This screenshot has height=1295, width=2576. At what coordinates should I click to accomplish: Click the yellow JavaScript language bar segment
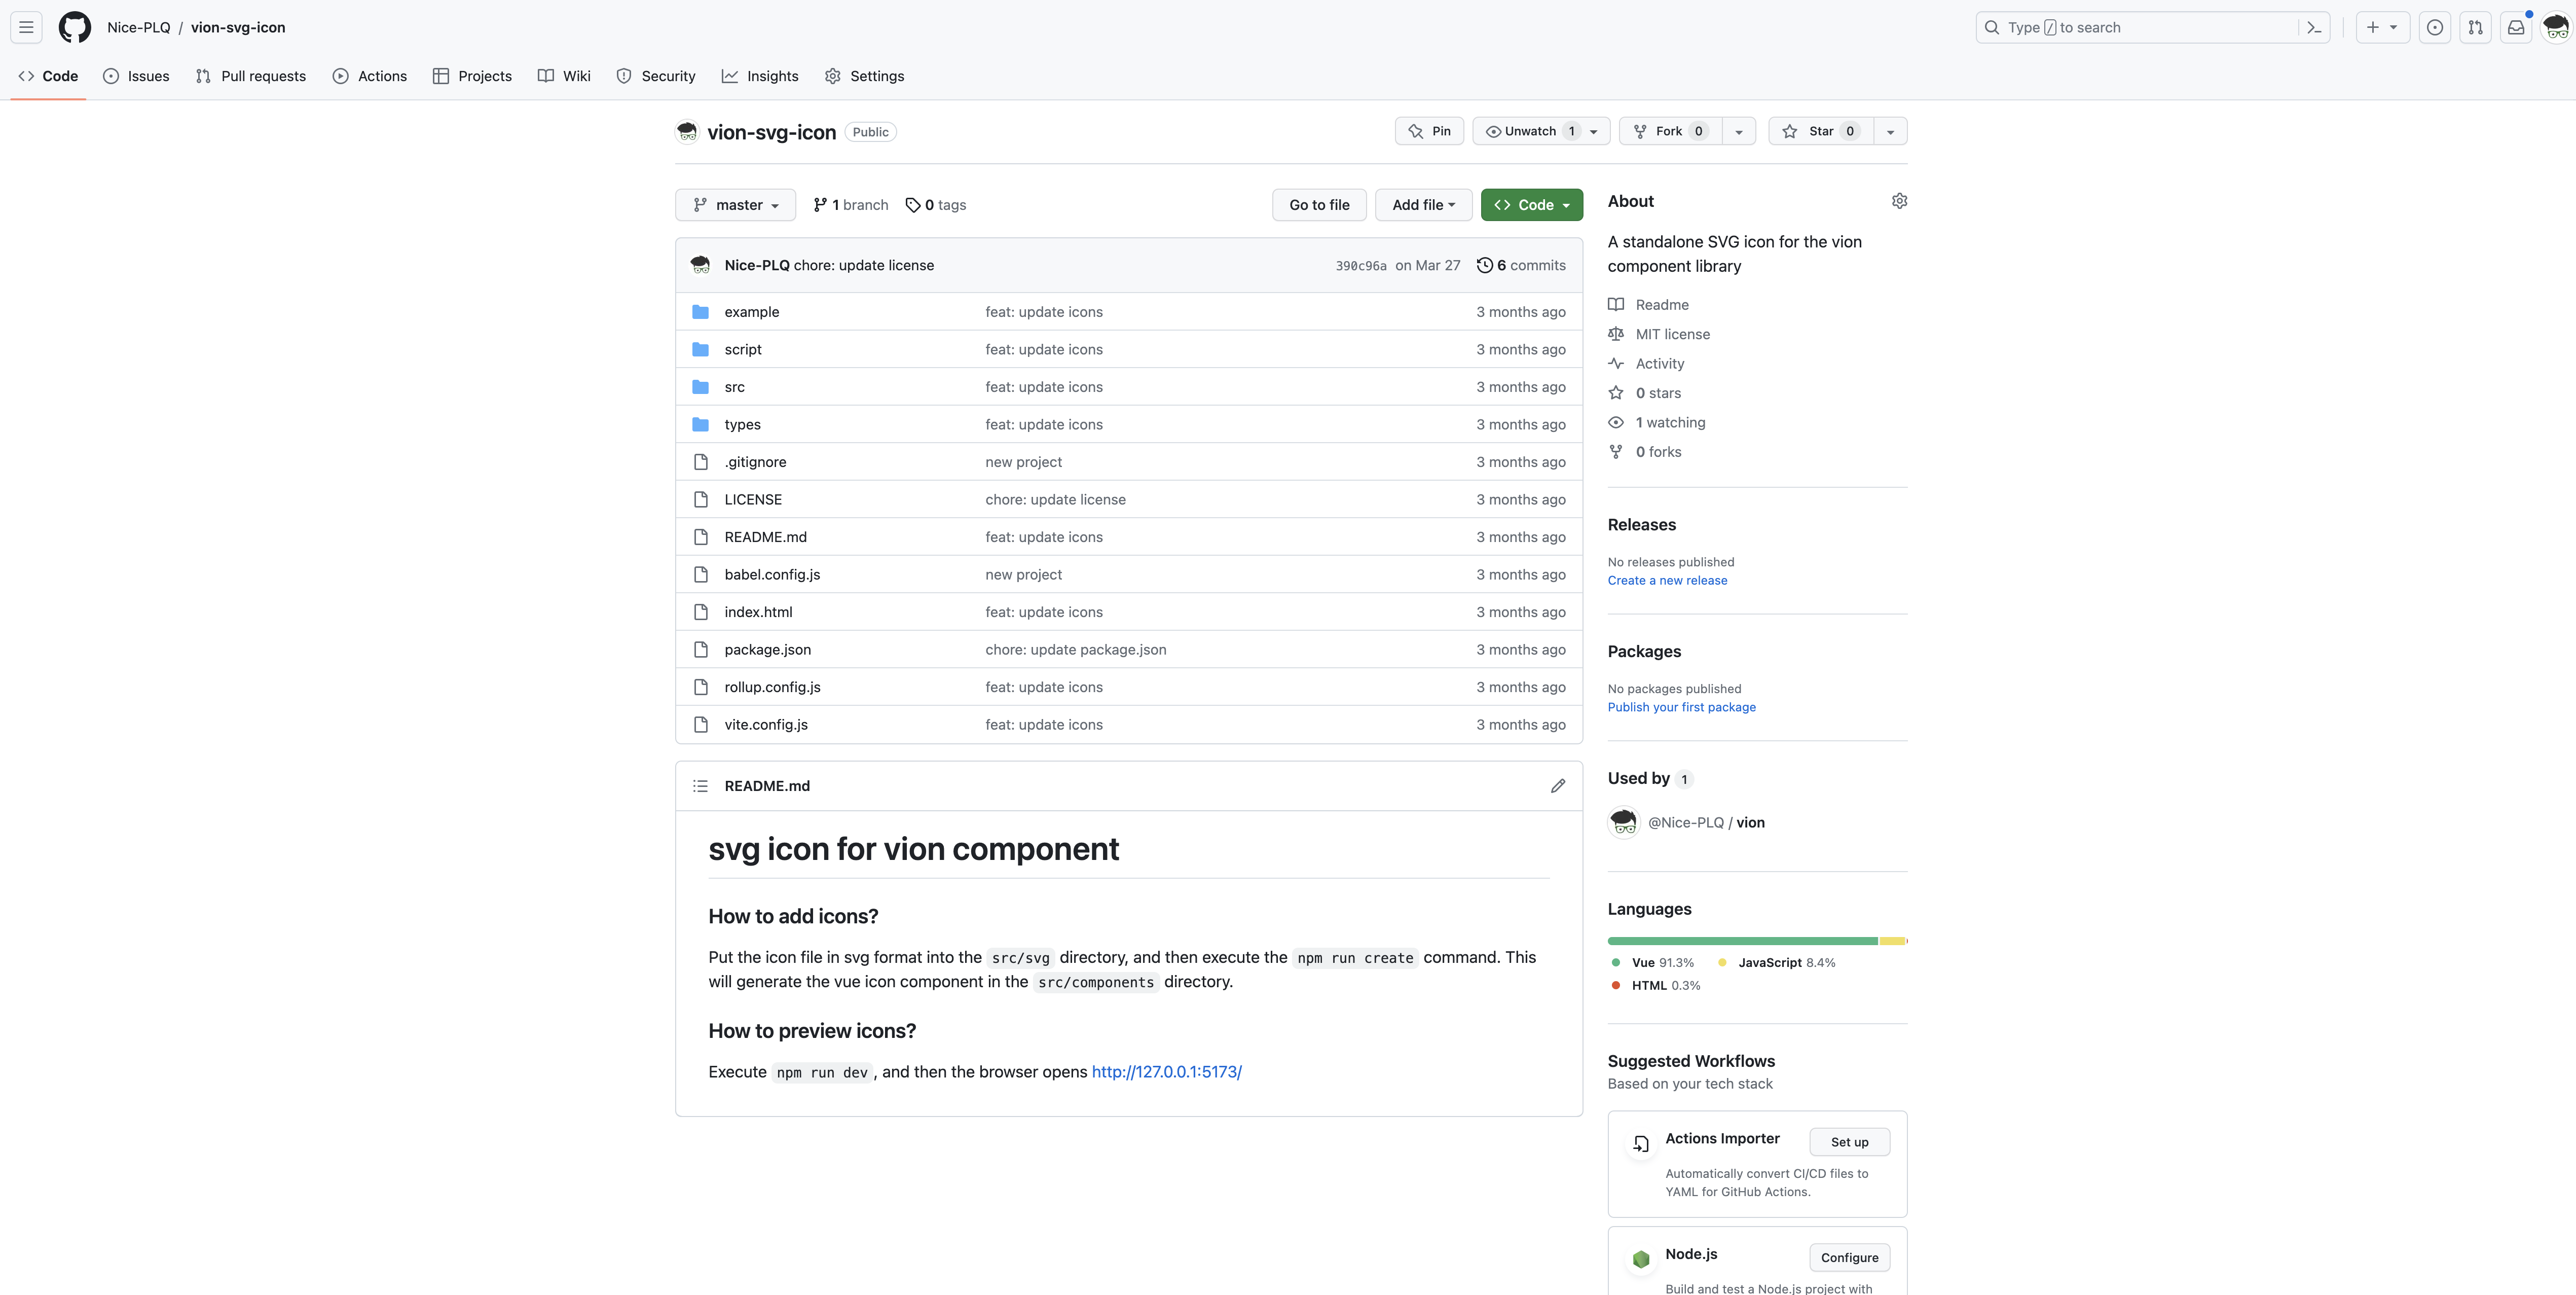coord(1892,941)
